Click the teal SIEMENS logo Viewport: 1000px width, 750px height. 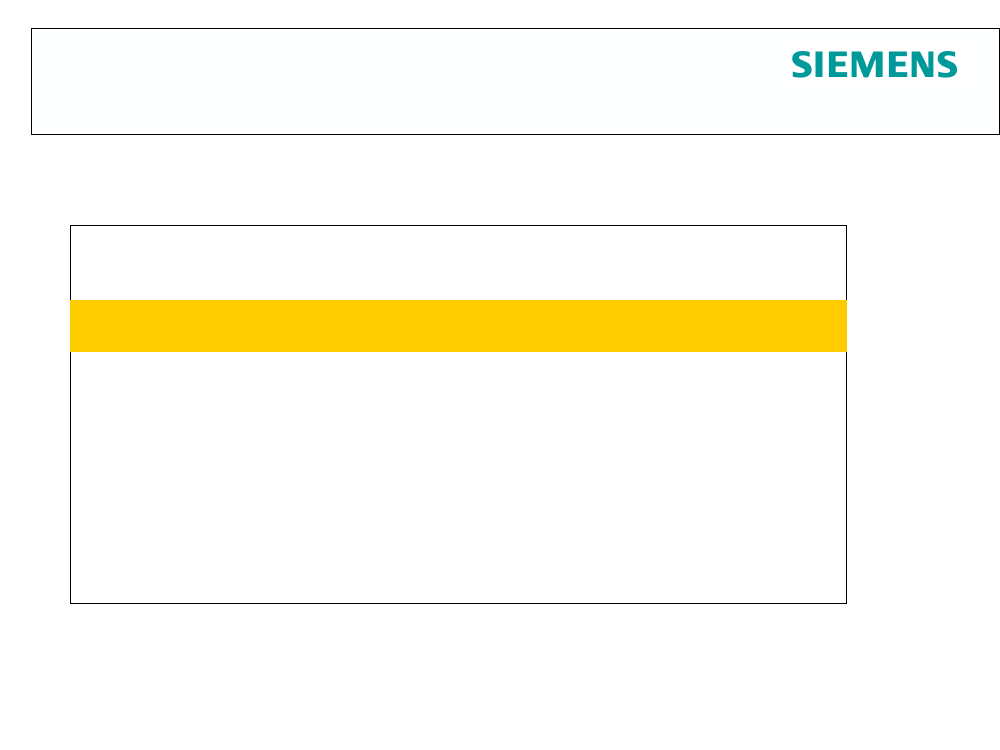tap(874, 65)
